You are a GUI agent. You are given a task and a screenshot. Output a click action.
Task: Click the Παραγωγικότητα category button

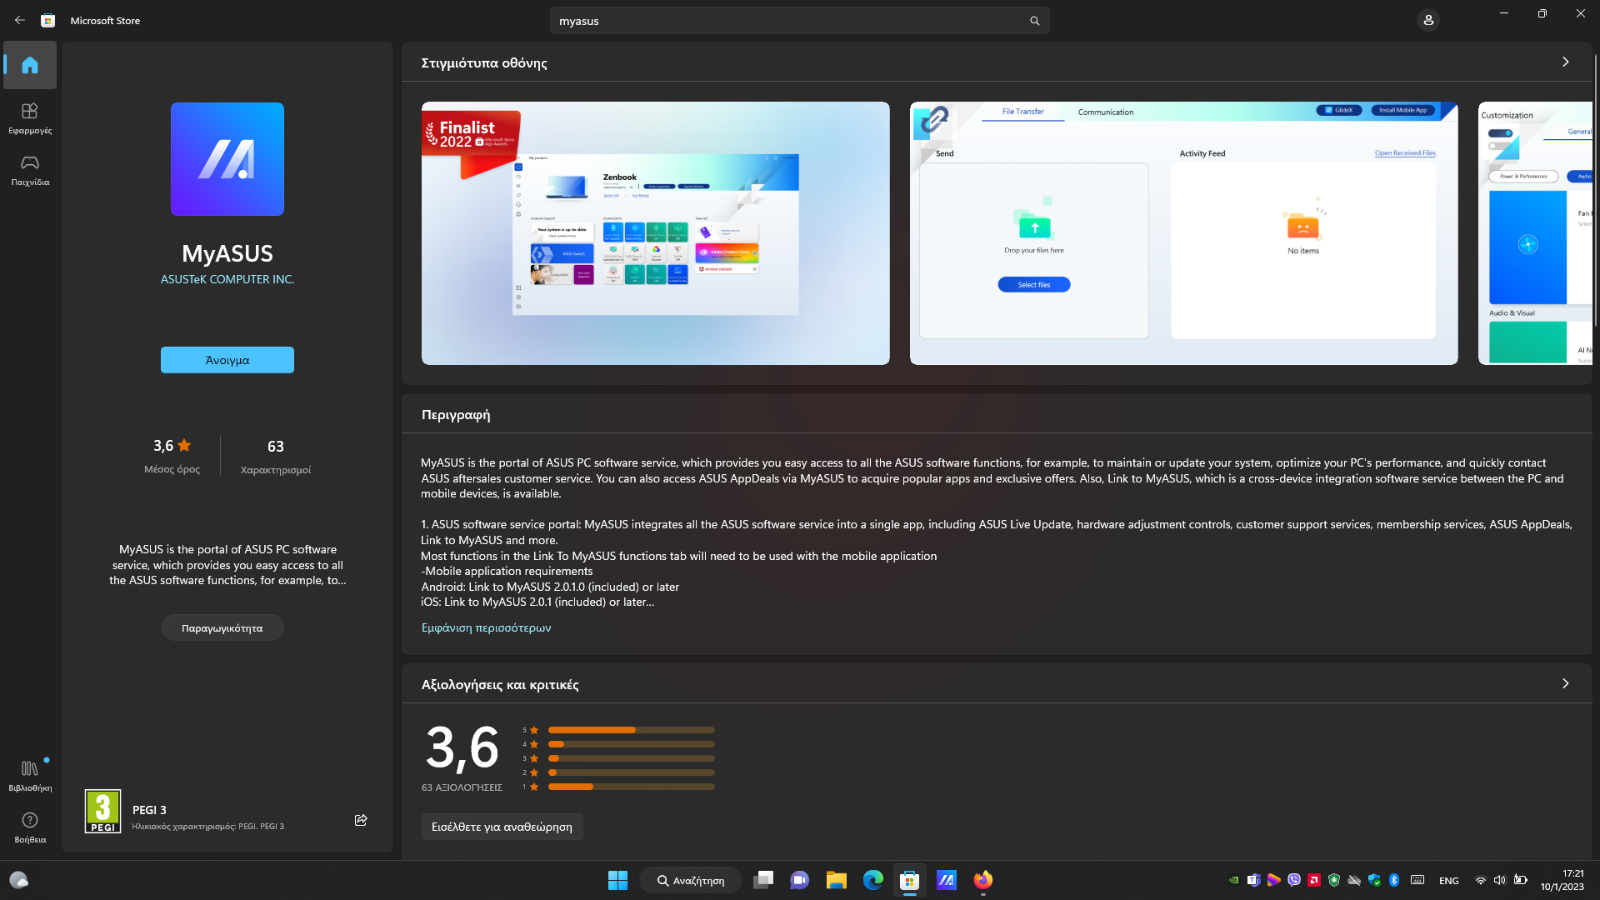coord(222,628)
